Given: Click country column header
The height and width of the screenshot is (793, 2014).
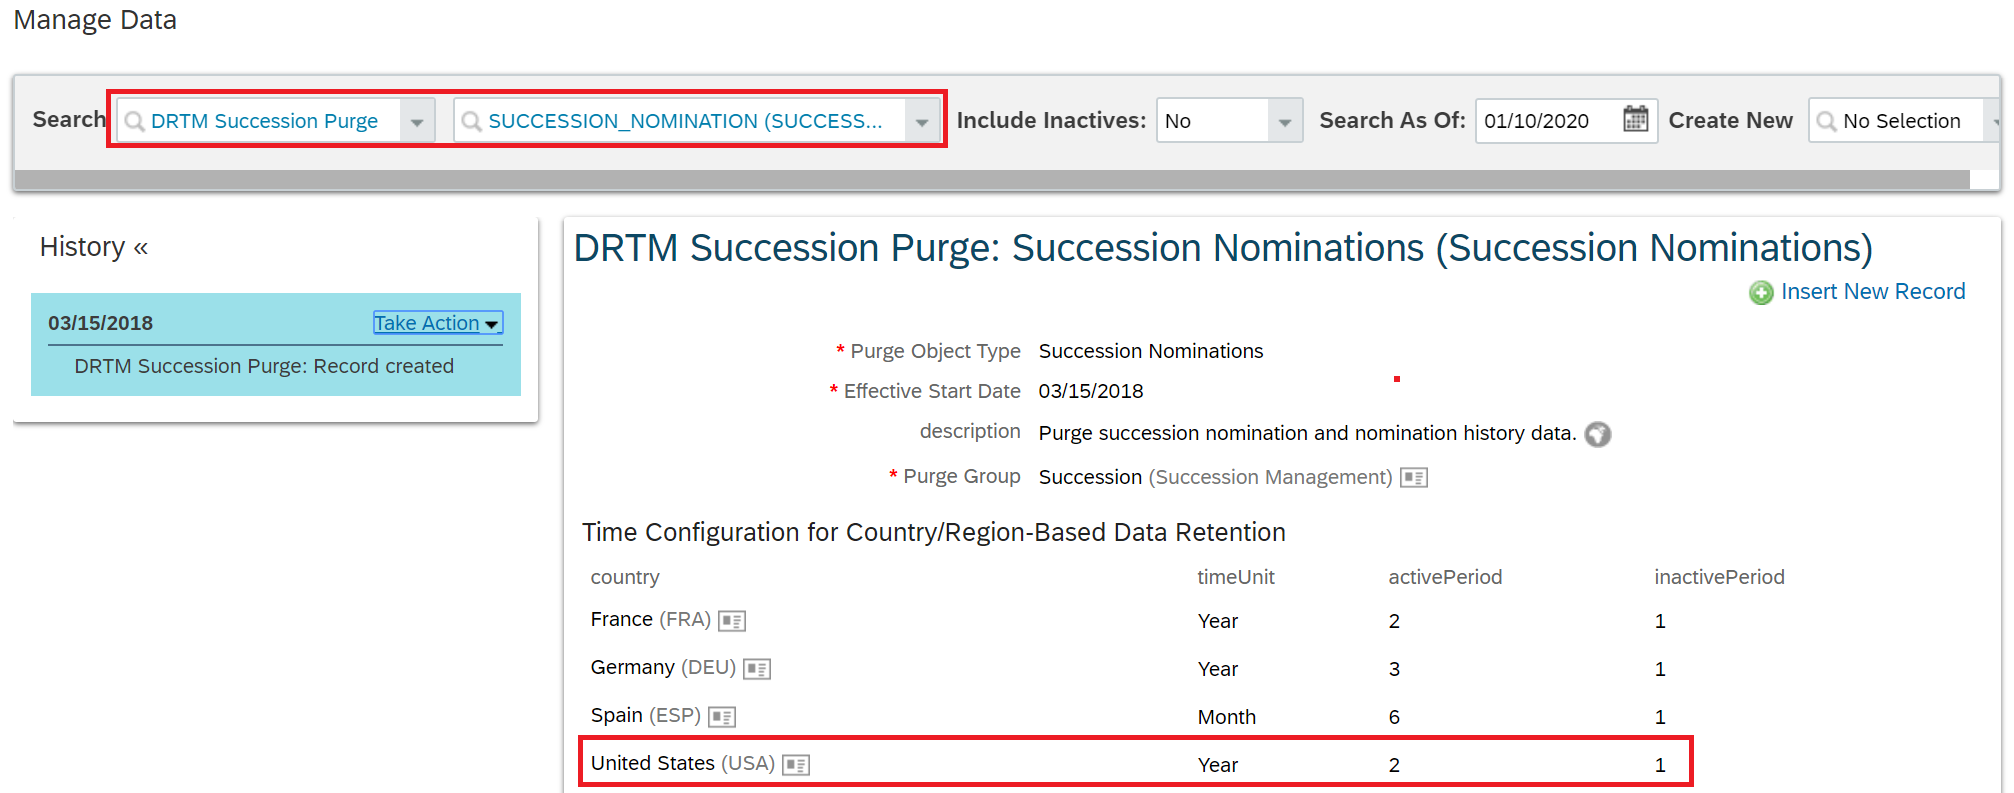Looking at the screenshot, I should (625, 577).
